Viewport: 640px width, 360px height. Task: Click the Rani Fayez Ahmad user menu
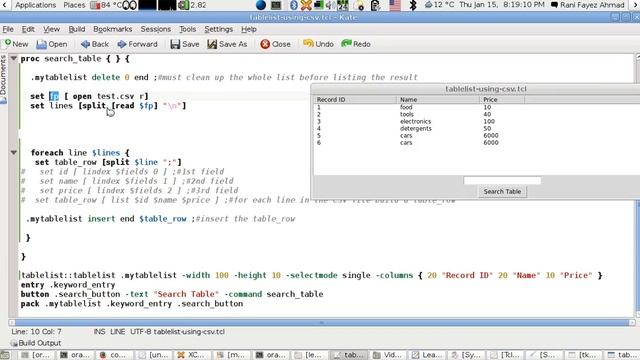(588, 5)
